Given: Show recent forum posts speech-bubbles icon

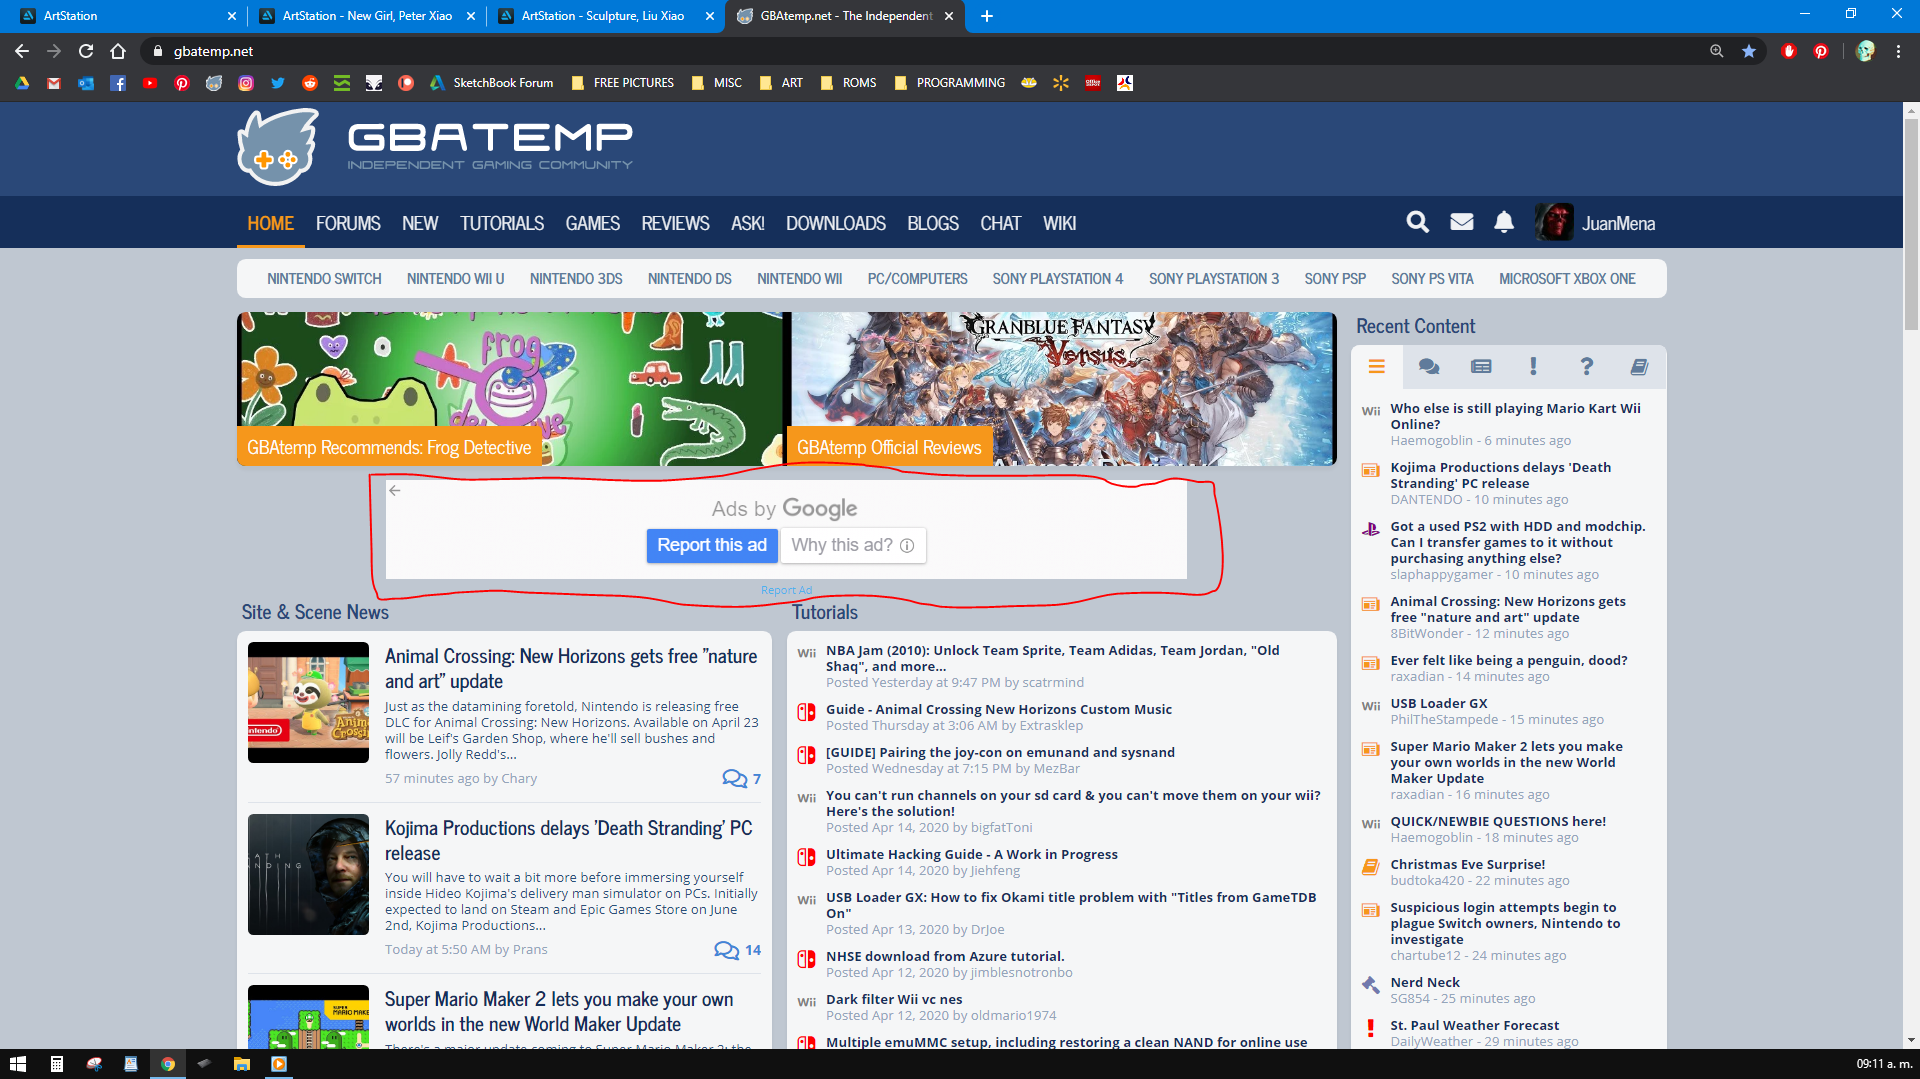Looking at the screenshot, I should (1429, 367).
